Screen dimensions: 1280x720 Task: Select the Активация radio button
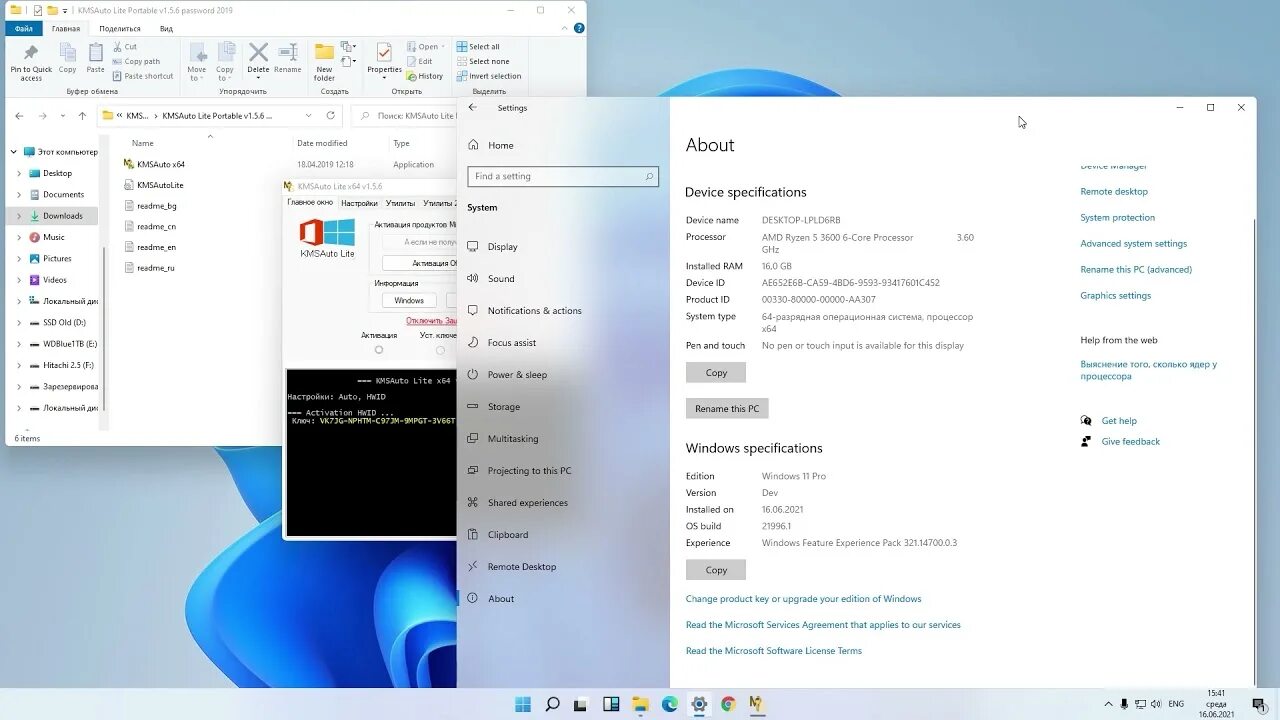(378, 350)
